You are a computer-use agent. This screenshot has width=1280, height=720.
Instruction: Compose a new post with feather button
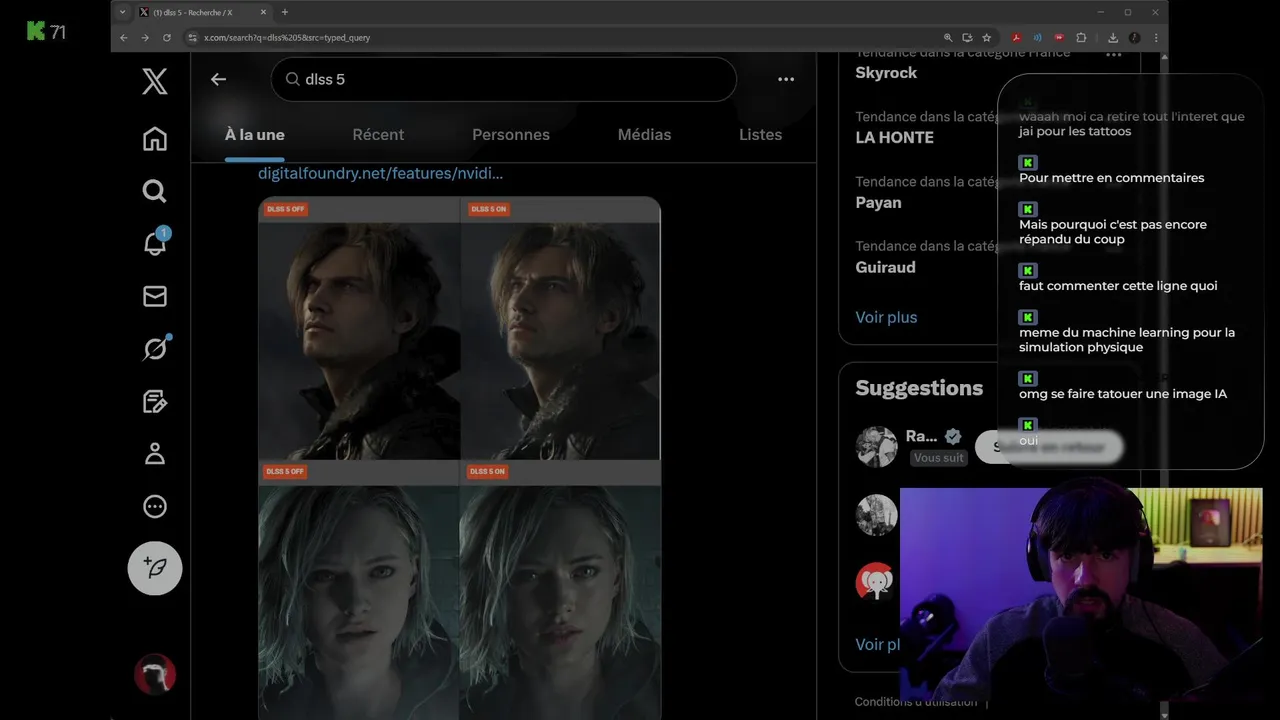point(155,568)
